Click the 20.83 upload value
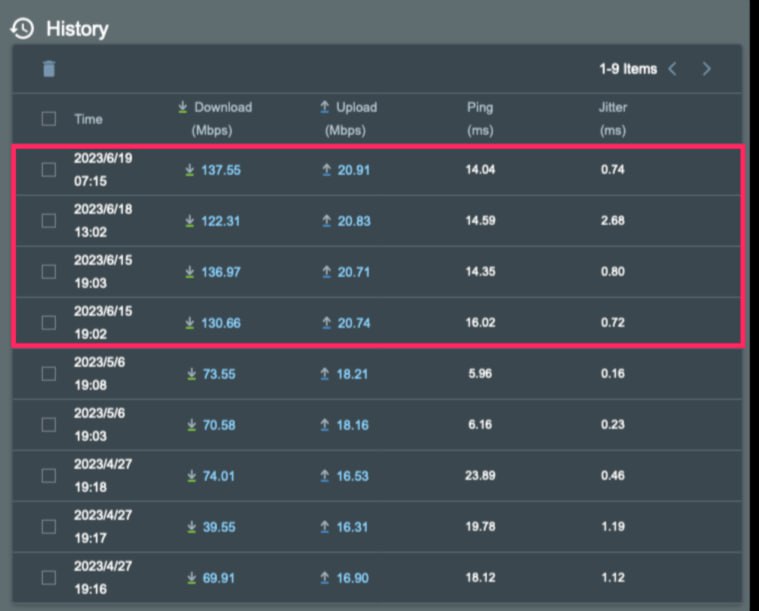Image resolution: width=759 pixels, height=611 pixels. click(x=354, y=221)
